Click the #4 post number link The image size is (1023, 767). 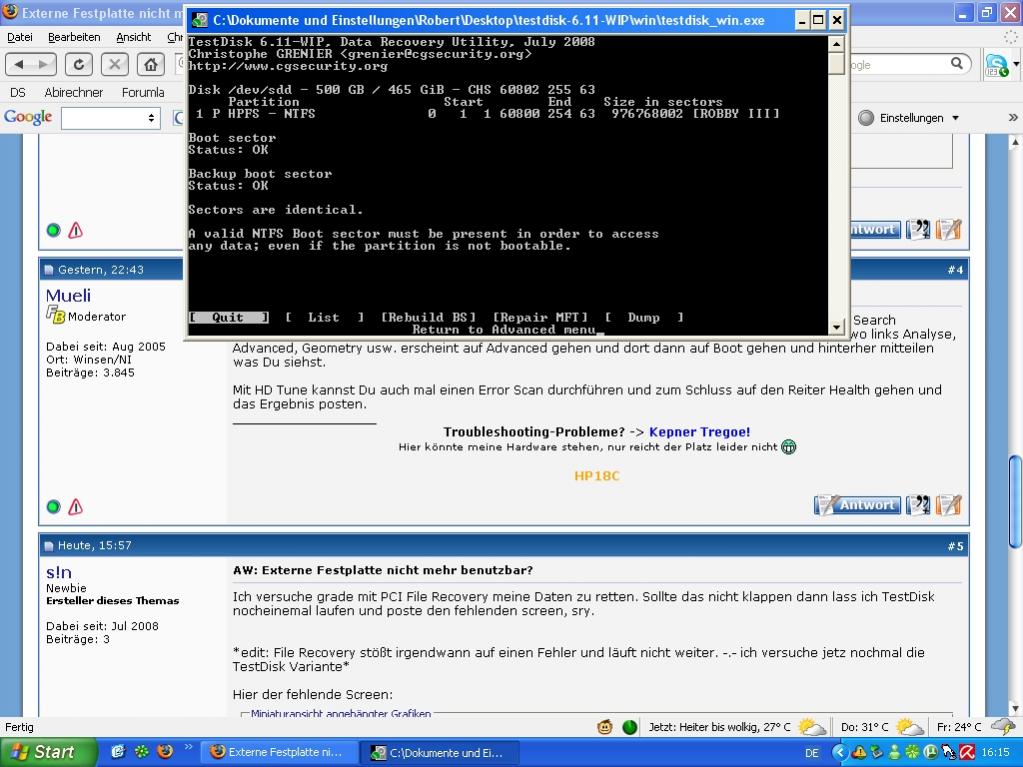pos(955,270)
